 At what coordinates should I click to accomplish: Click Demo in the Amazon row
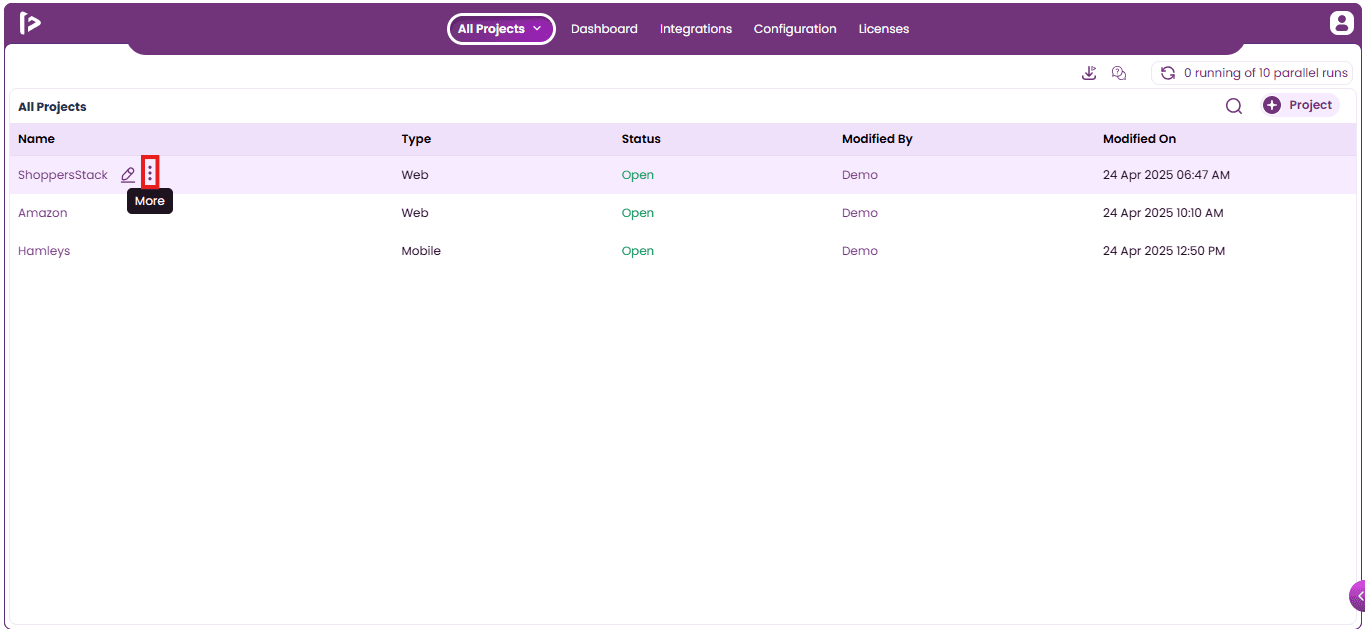click(860, 213)
